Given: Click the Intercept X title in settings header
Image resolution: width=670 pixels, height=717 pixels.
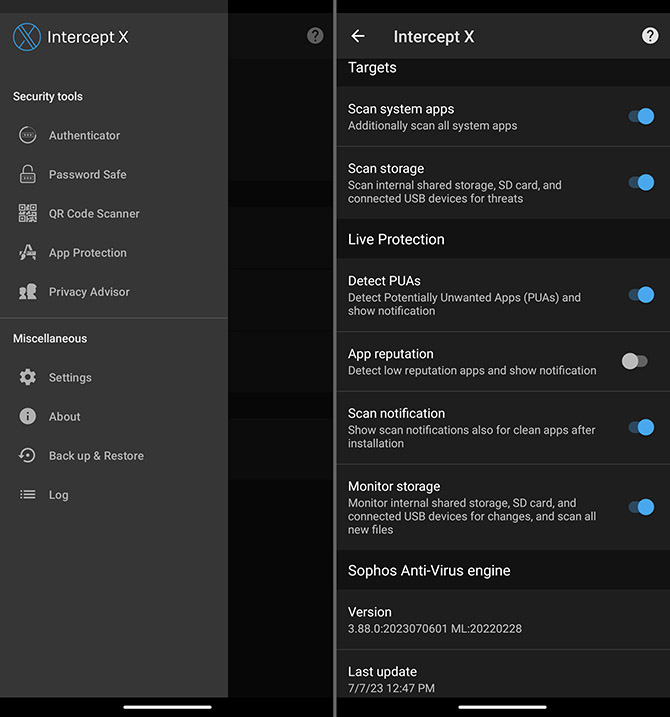Looking at the screenshot, I should coord(434,37).
